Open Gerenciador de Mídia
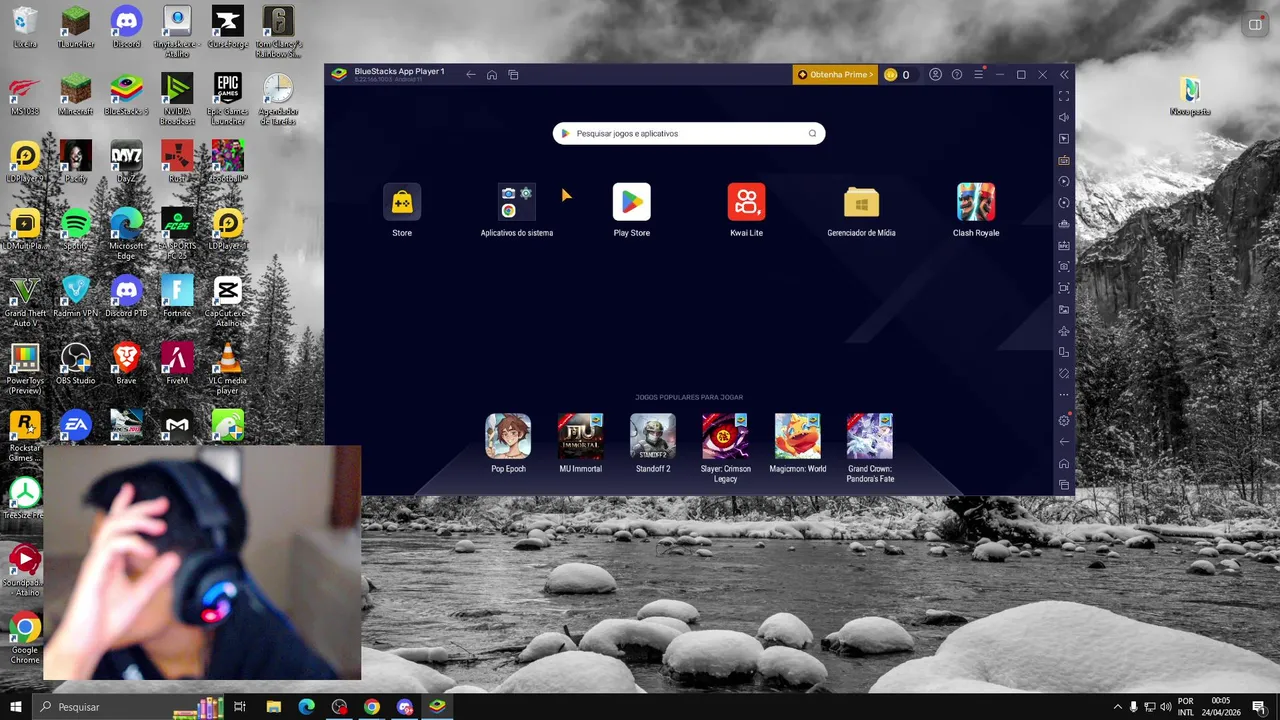The height and width of the screenshot is (720, 1280). tap(861, 203)
